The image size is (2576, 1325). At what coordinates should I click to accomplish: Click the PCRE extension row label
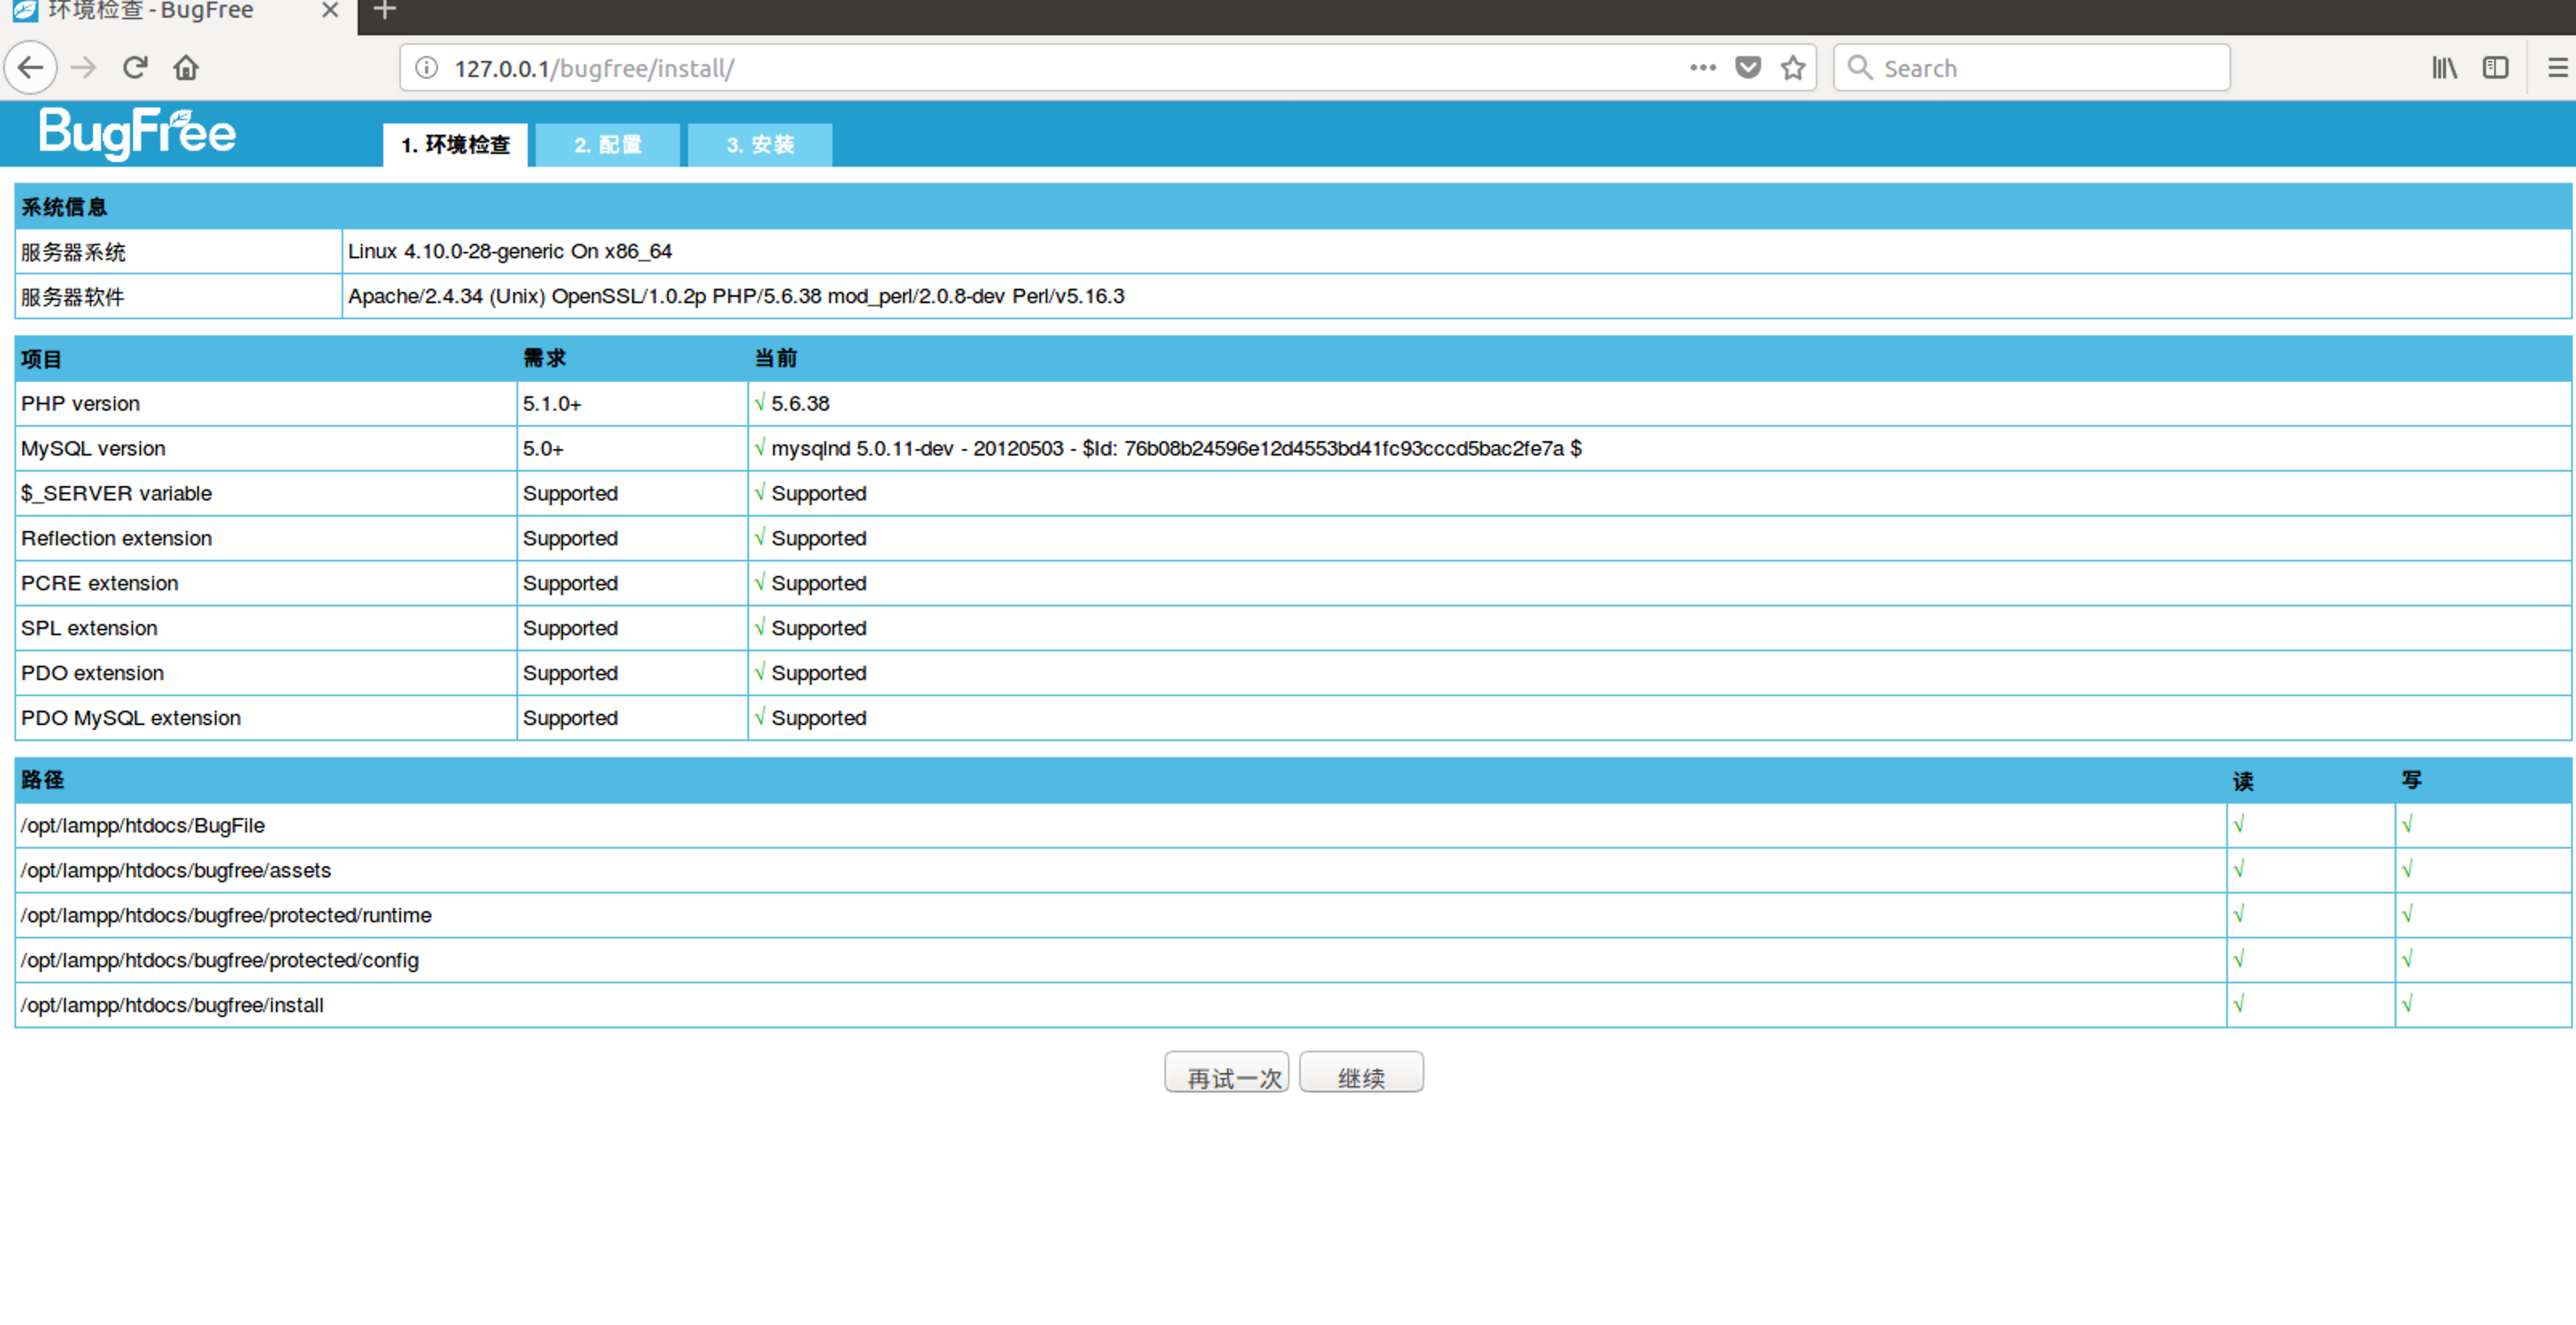click(x=100, y=584)
